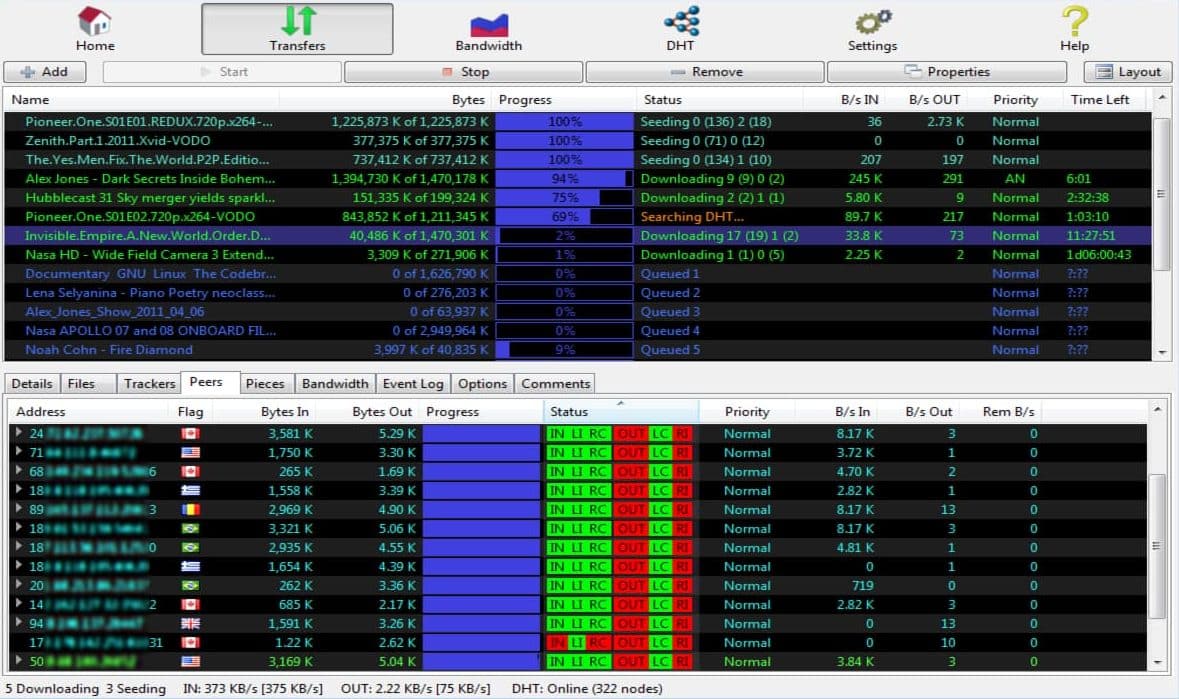Sort peers by Status column header
Image resolution: width=1179 pixels, height=699 pixels.
570,412
